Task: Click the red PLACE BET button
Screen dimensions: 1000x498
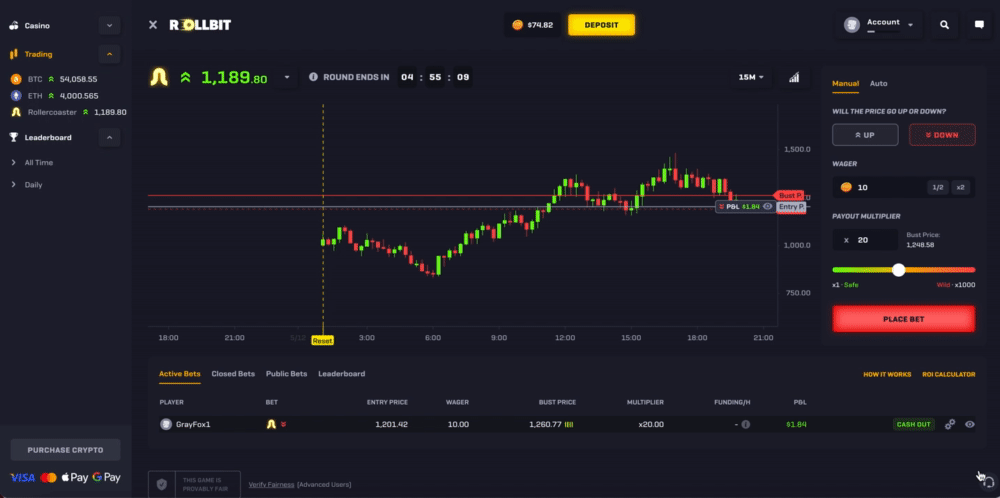Action: (x=904, y=319)
